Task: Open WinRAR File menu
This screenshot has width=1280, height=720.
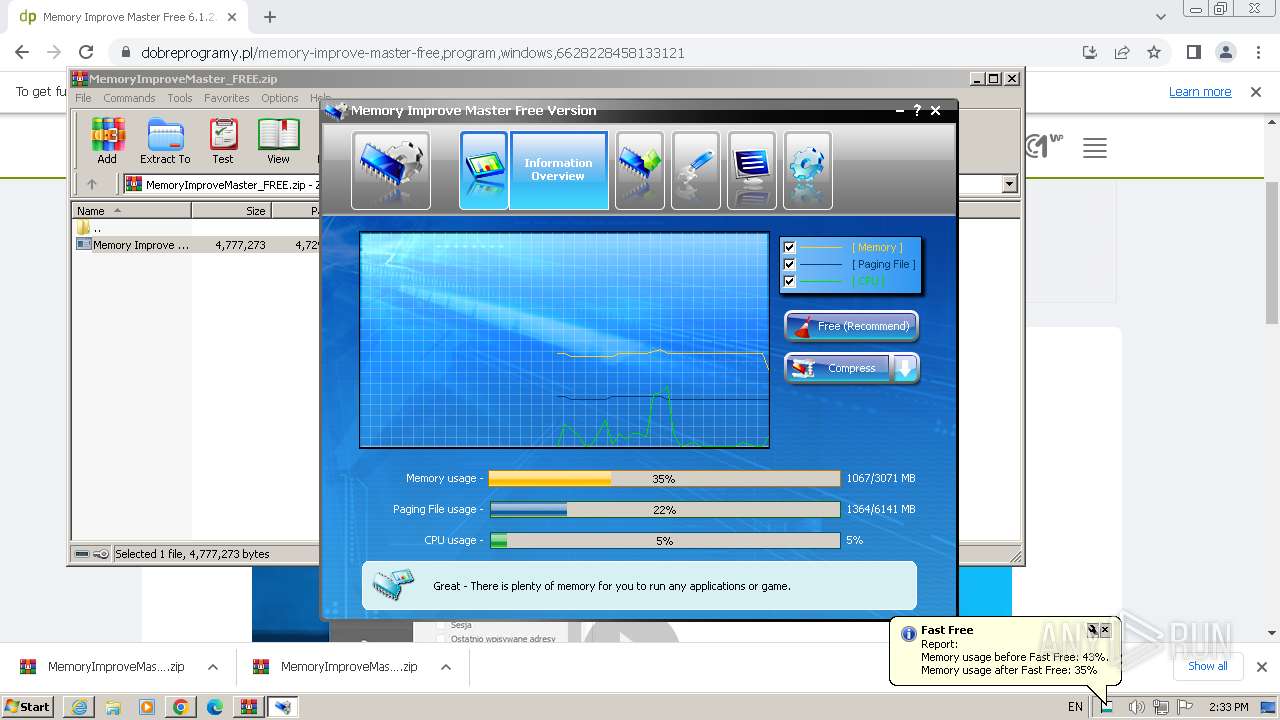Action: point(83,98)
